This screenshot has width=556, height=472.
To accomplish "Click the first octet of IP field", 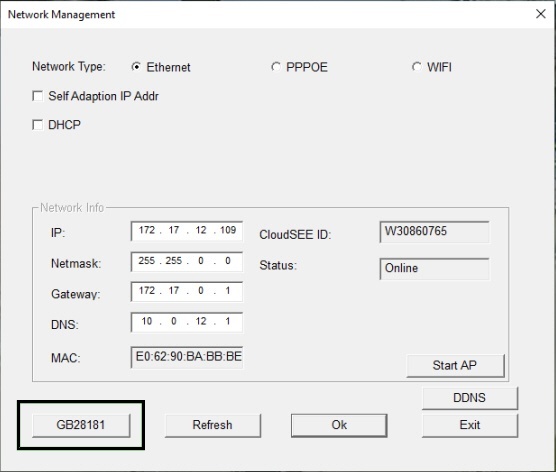I will pyautogui.click(x=146, y=231).
